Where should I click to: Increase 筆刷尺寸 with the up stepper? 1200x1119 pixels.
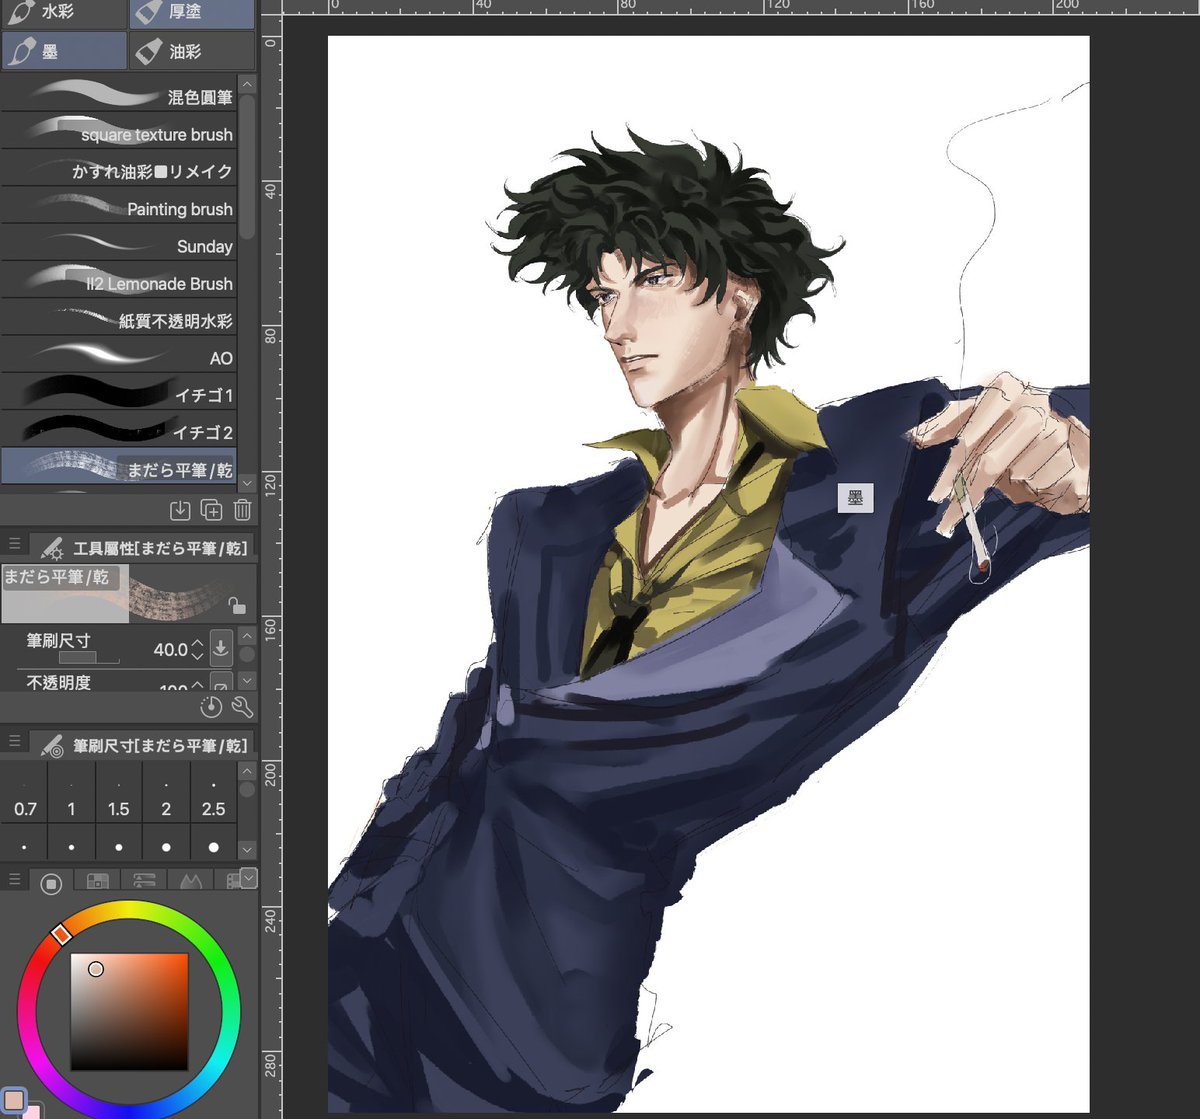[x=197, y=643]
